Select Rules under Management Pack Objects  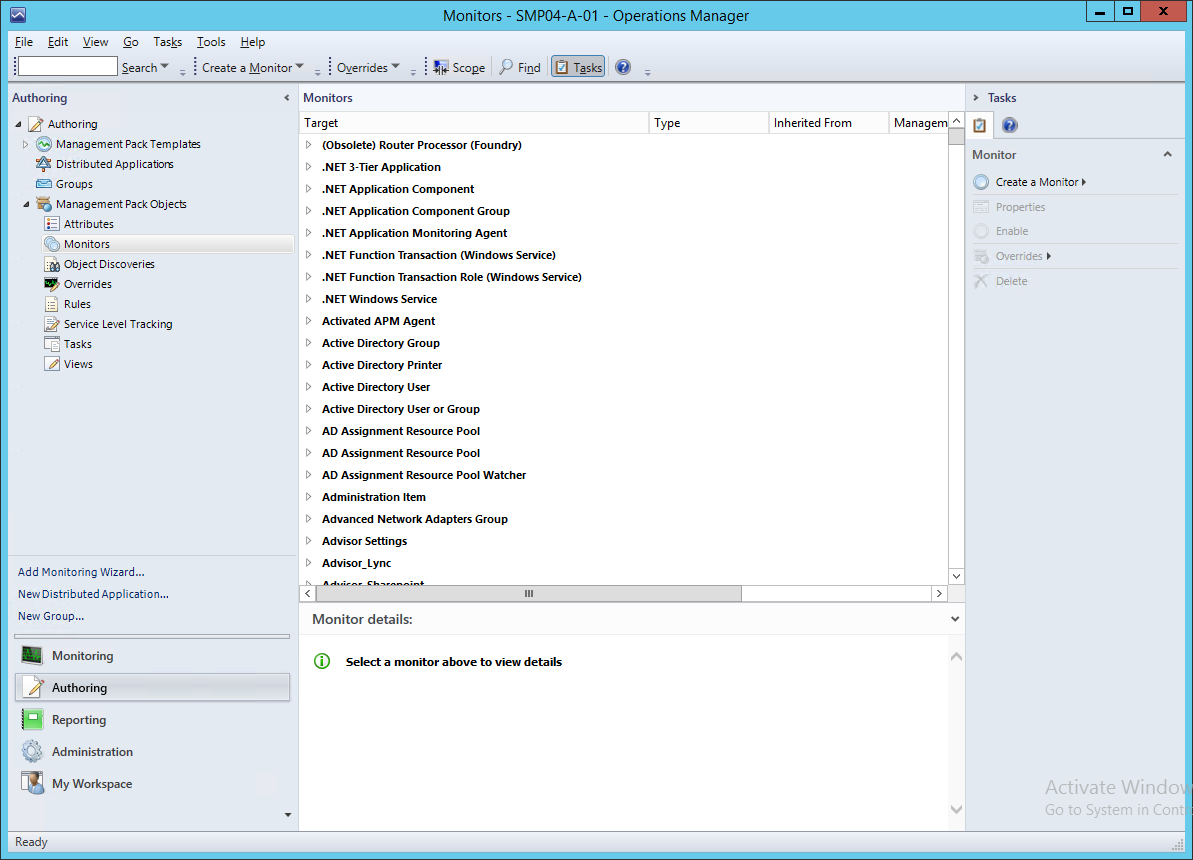(x=76, y=303)
